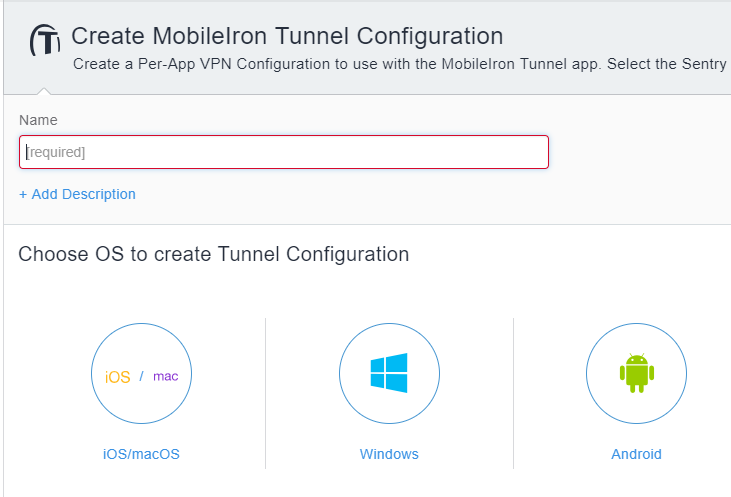Click the plus sign before Add Description
Viewport: 731px width, 497px height.
pos(23,194)
